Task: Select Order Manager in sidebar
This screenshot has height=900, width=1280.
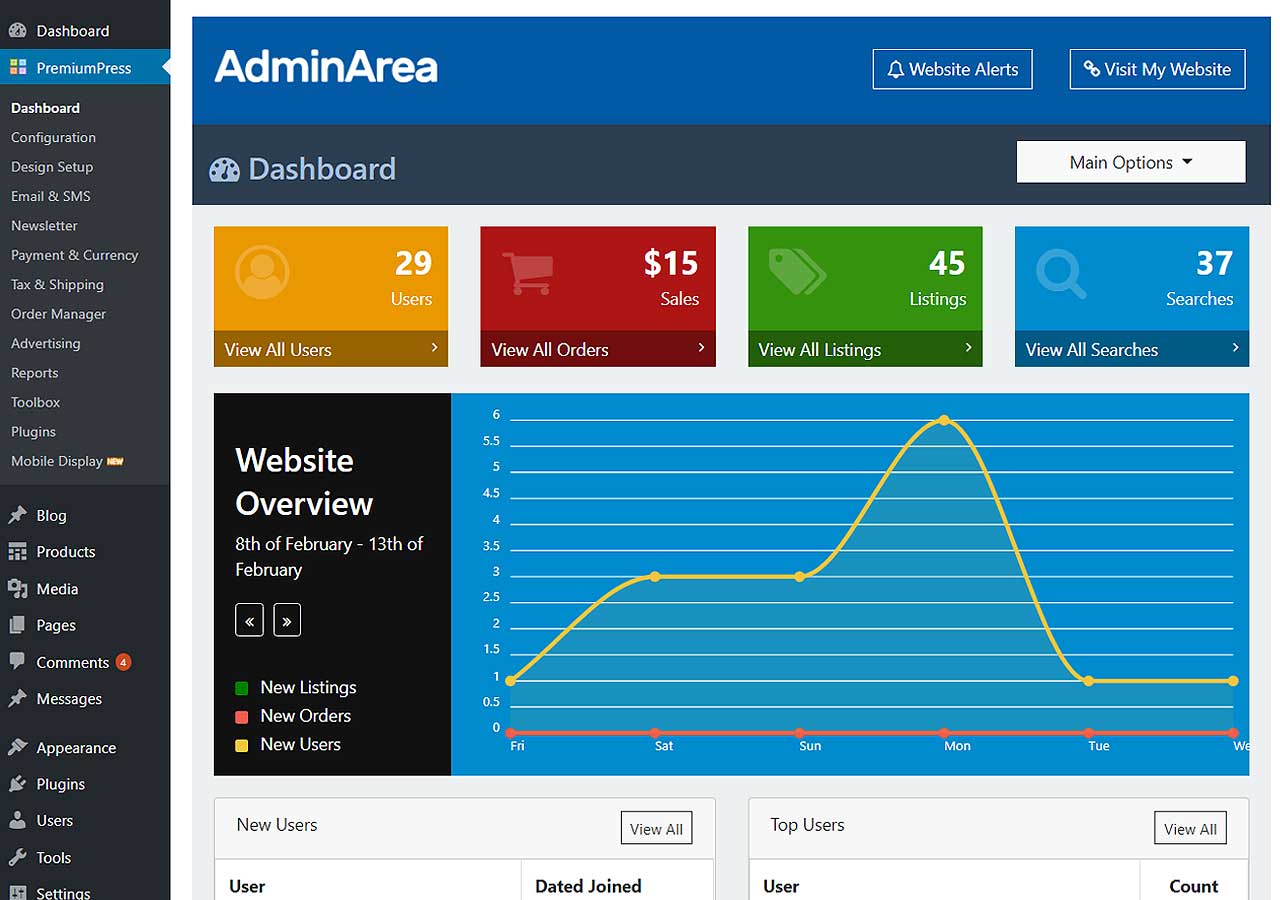Action: click(x=58, y=314)
